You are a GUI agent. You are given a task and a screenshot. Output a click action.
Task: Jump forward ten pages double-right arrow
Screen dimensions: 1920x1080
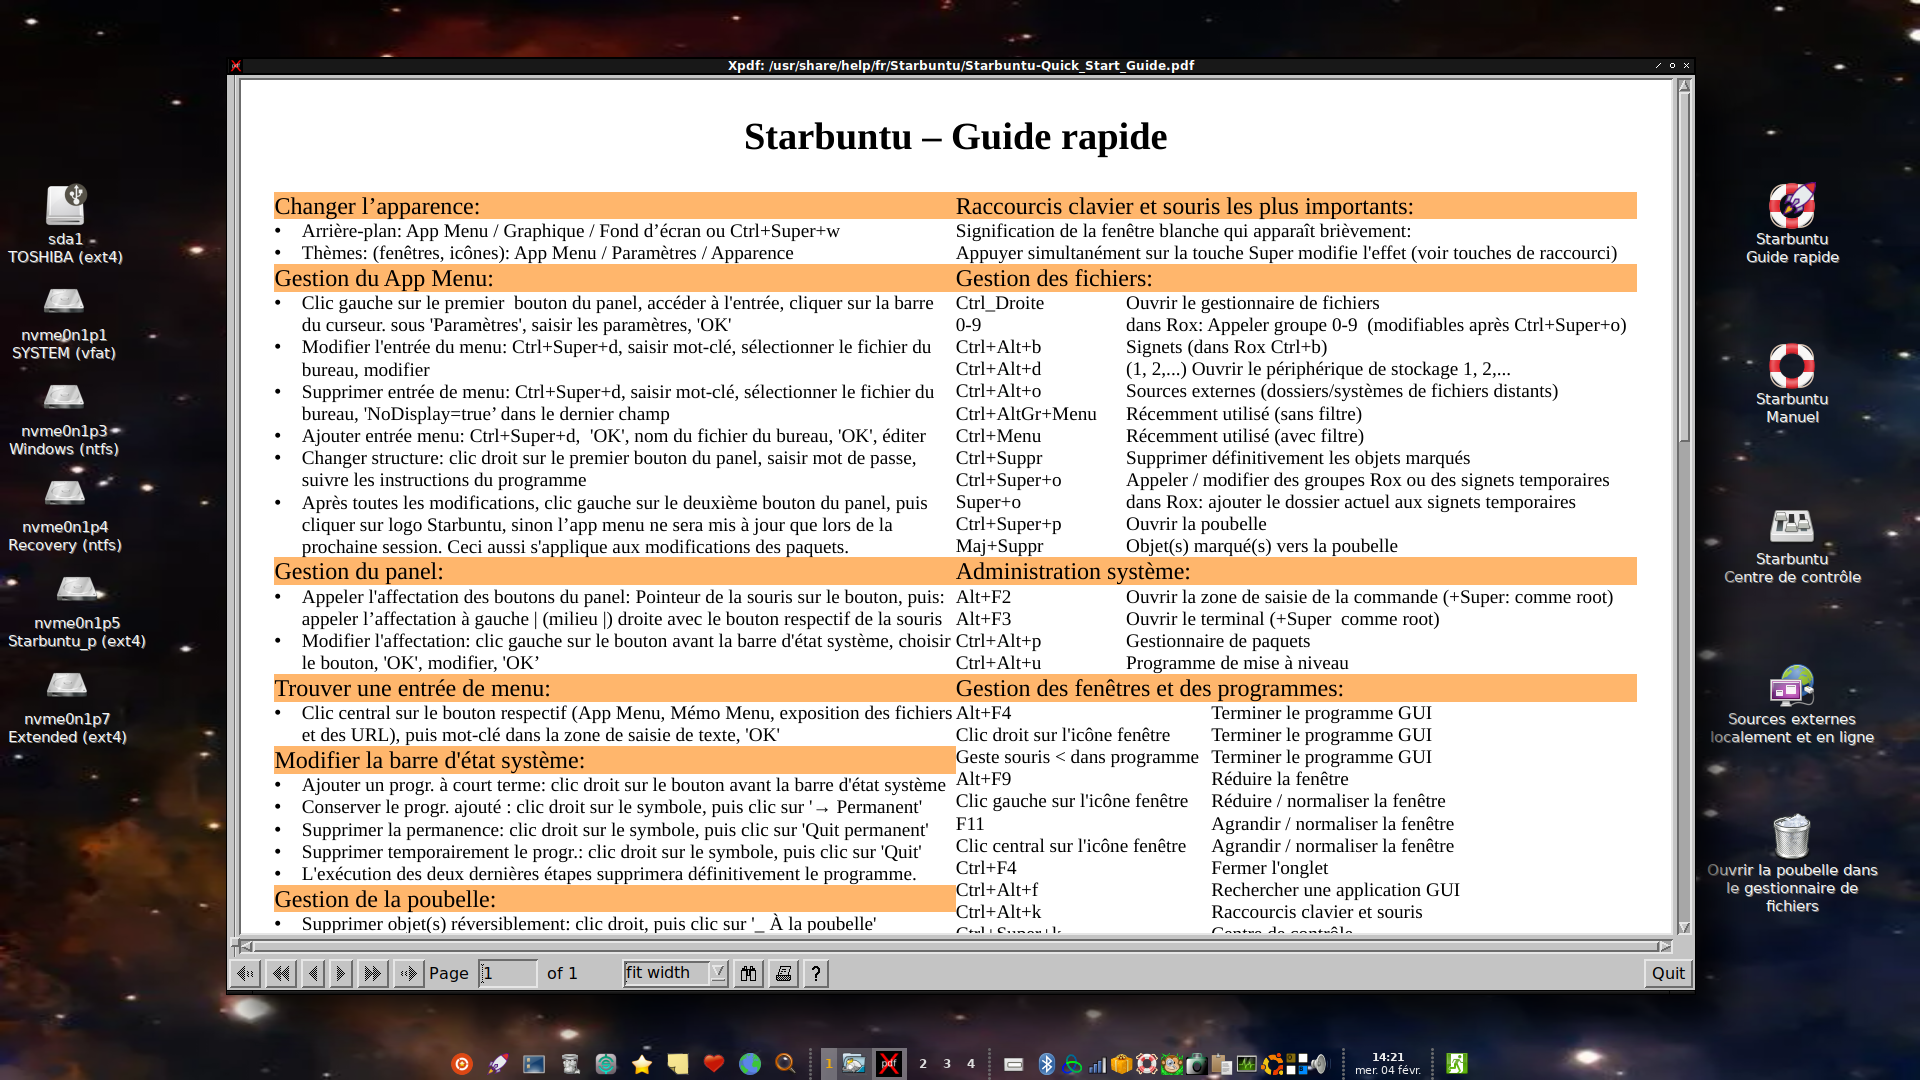372,973
